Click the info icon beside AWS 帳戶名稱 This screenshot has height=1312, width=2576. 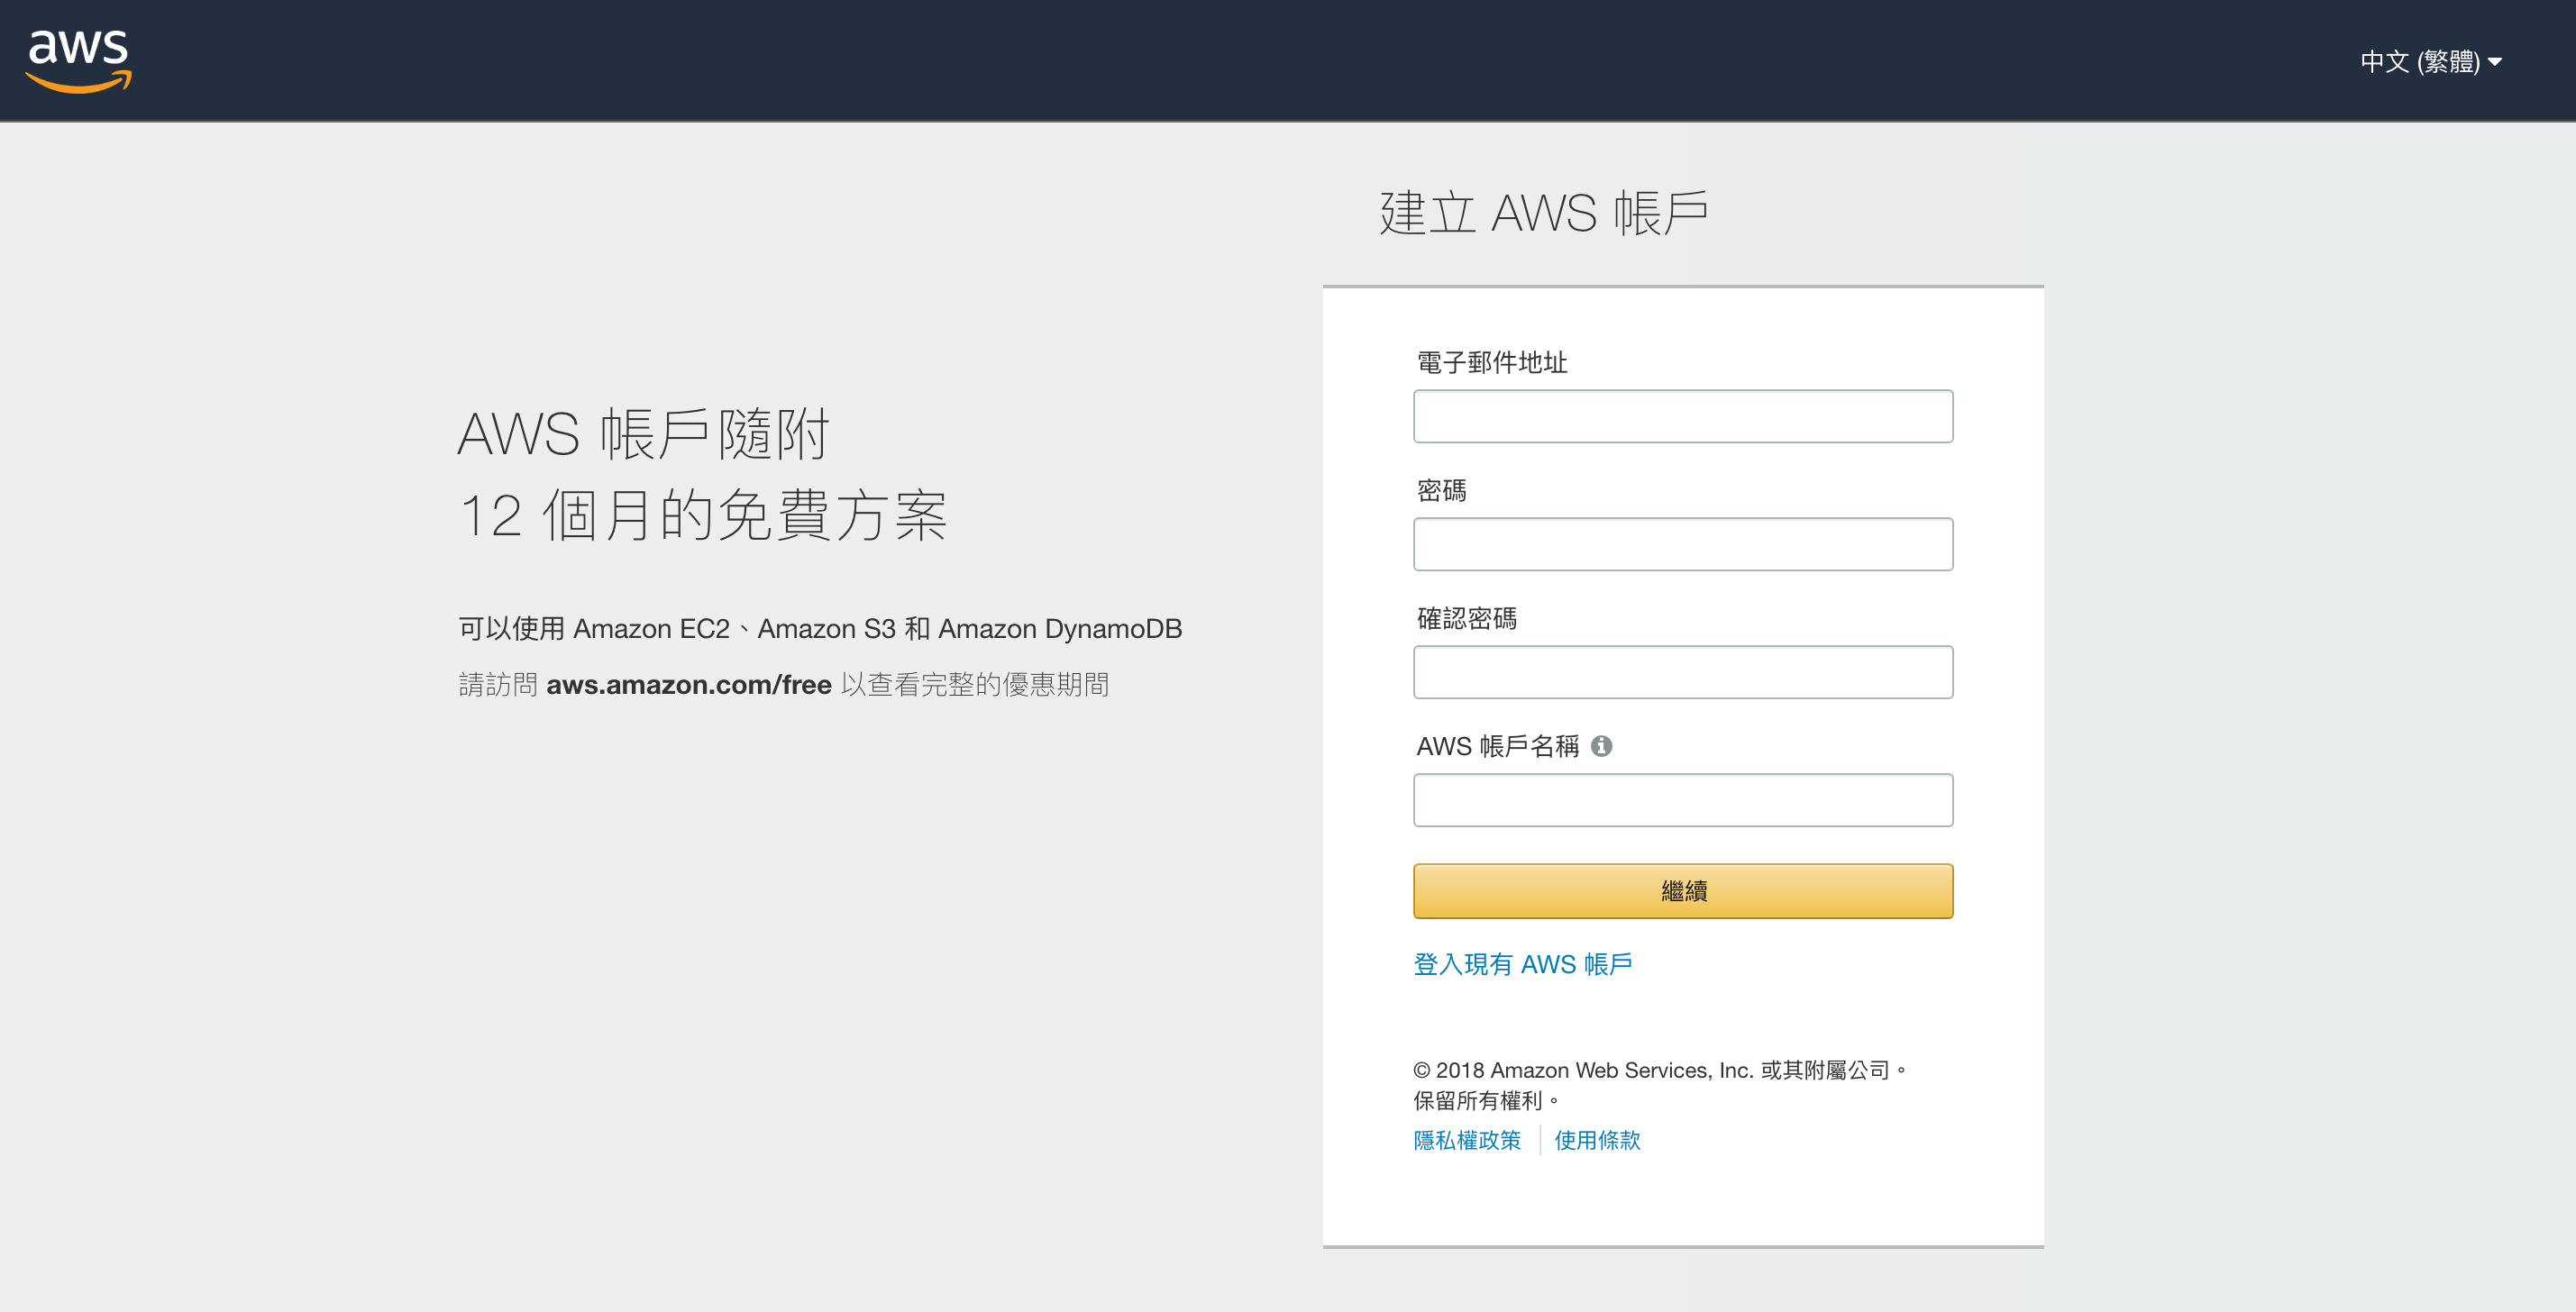(1601, 746)
